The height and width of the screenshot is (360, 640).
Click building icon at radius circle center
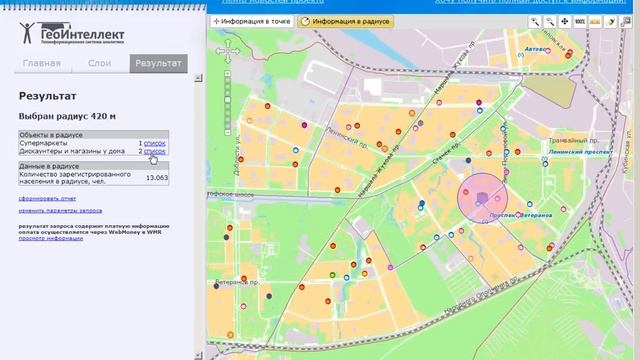[x=482, y=198]
